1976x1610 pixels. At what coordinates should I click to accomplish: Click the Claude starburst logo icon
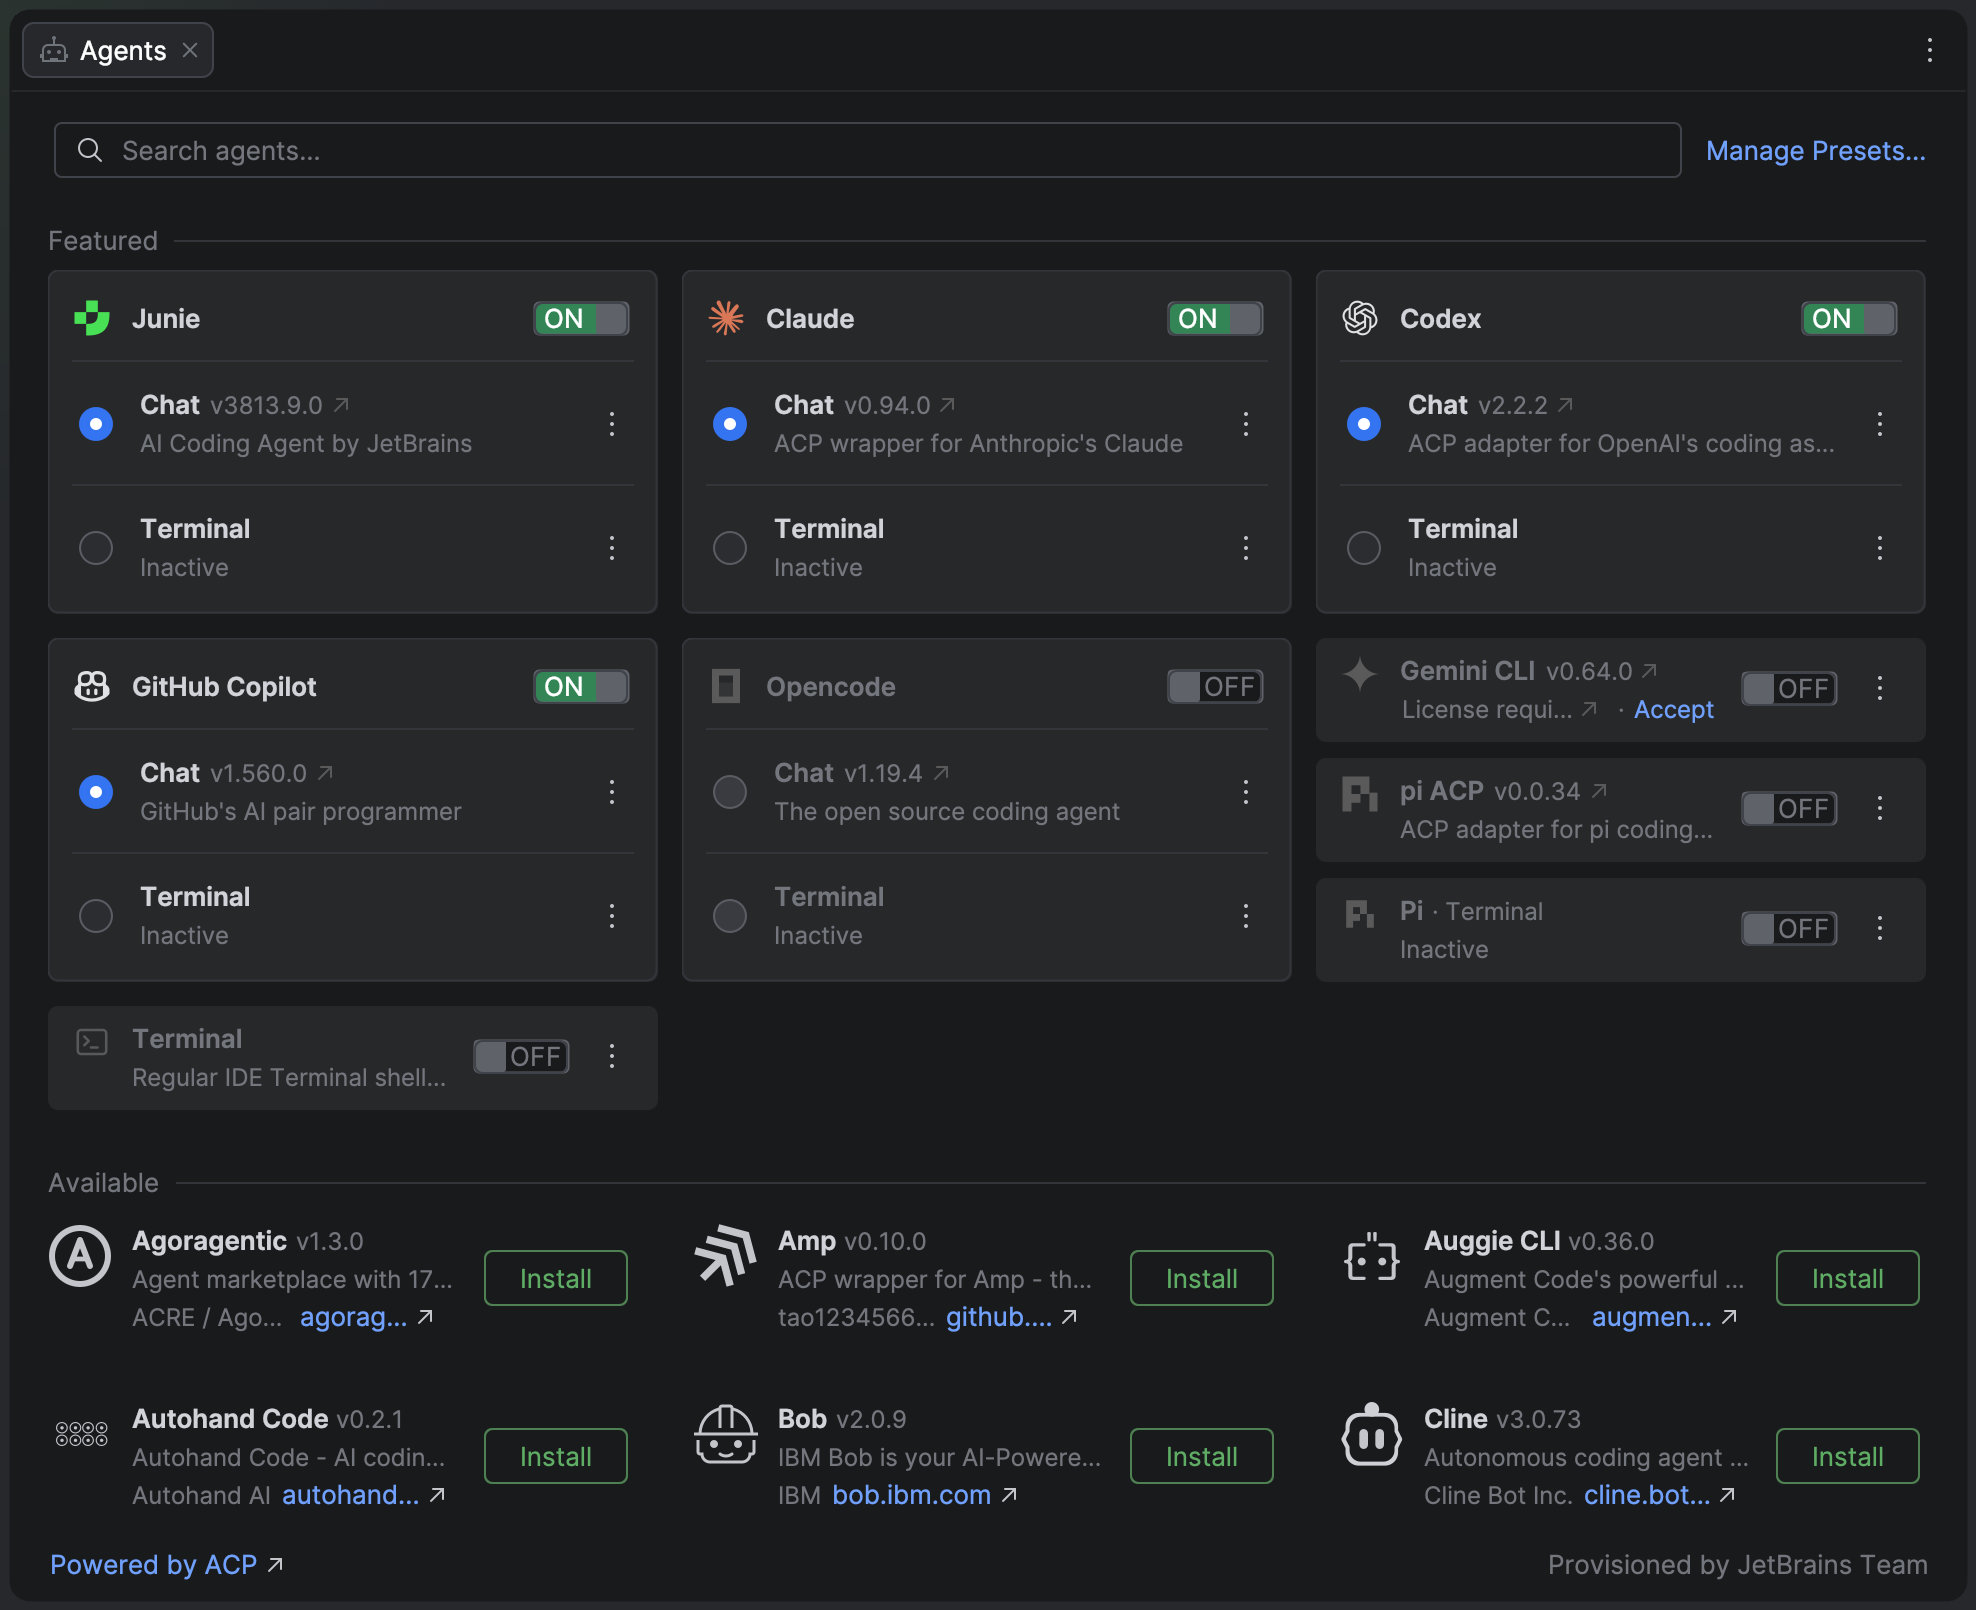(x=726, y=319)
